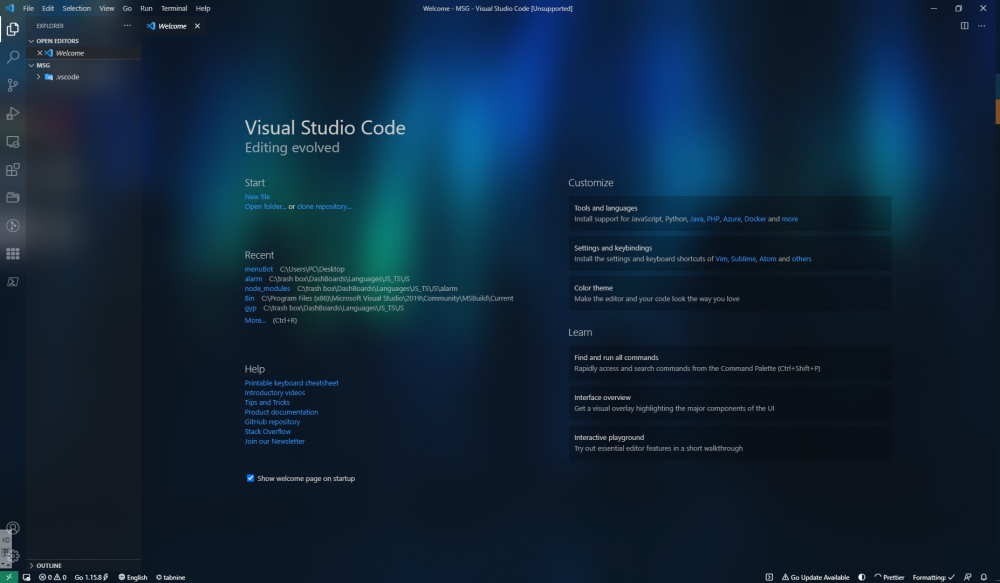Open the Accounts icon in the activity bar
The height and width of the screenshot is (583, 1000).
13,528
